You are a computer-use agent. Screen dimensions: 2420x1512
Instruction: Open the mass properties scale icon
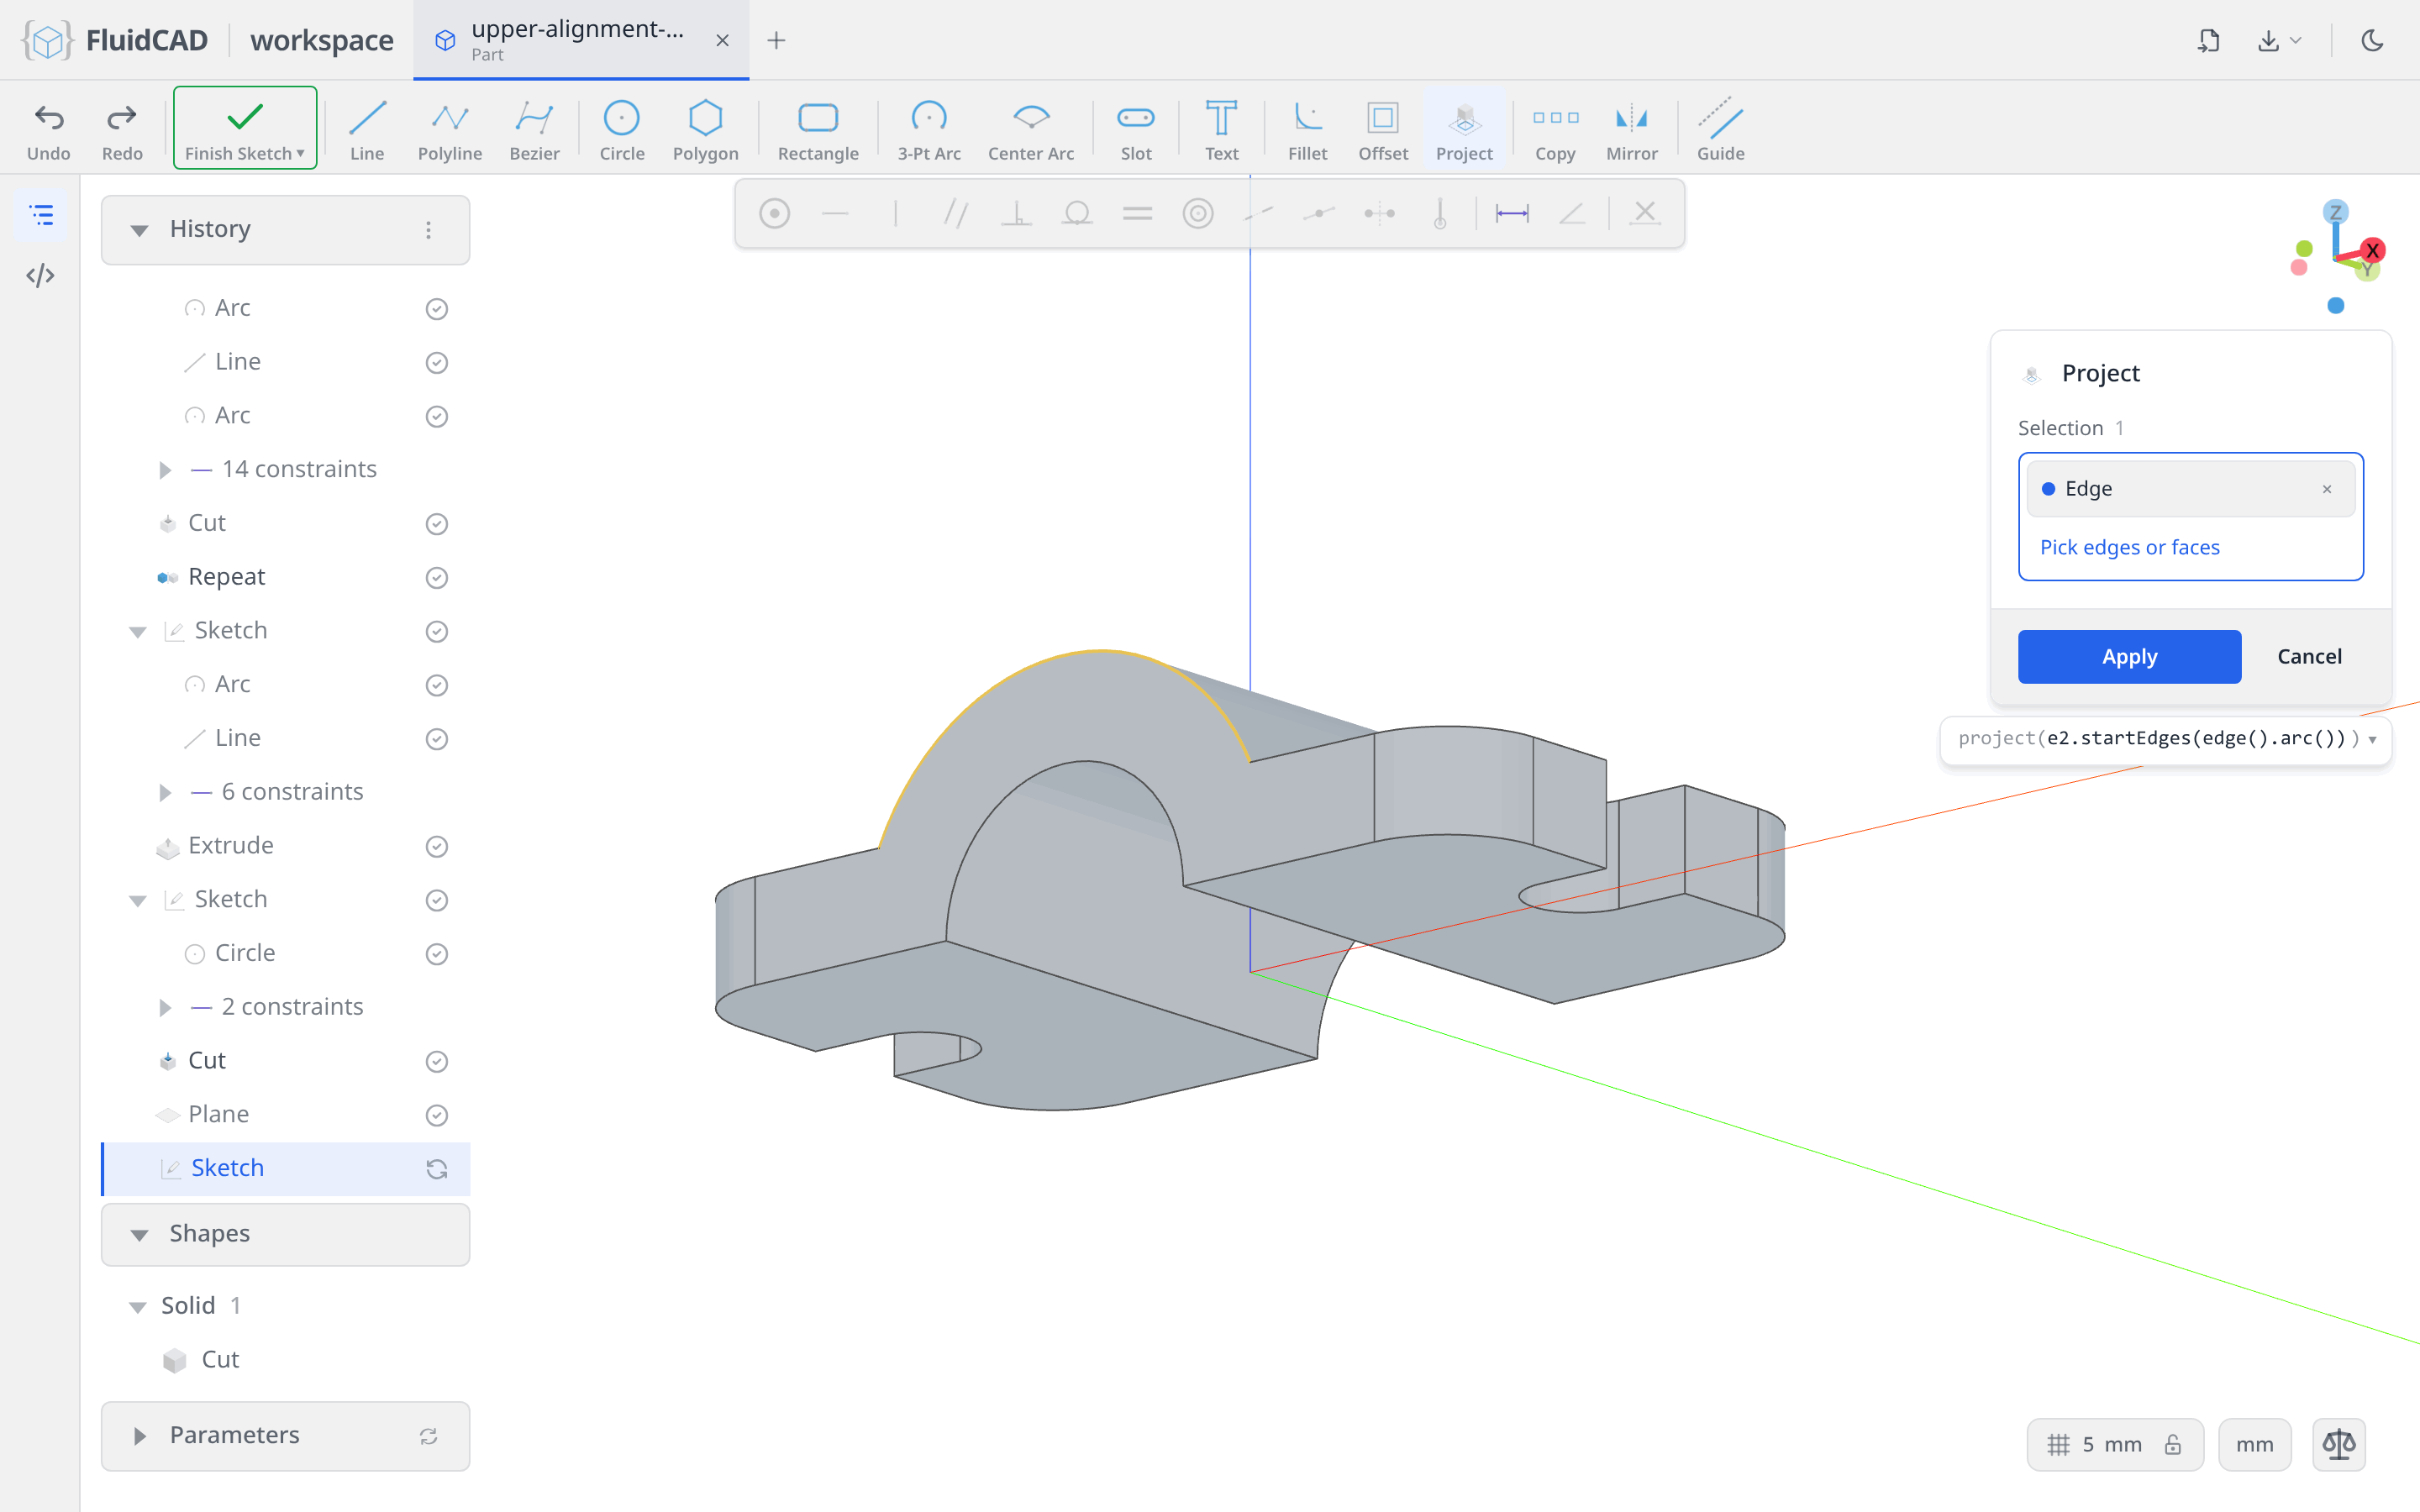2338,1444
